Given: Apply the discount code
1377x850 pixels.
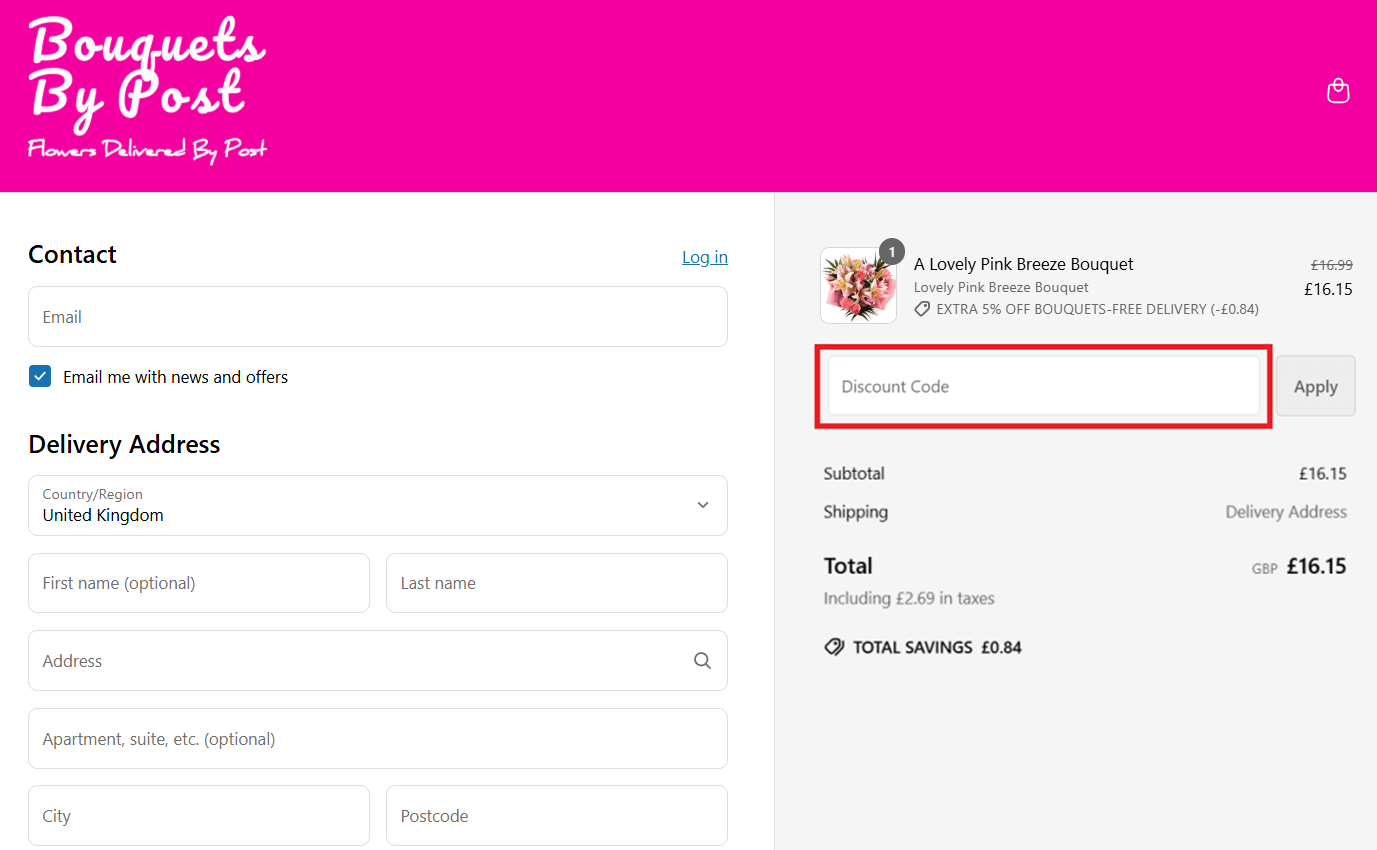Looking at the screenshot, I should (x=1315, y=386).
